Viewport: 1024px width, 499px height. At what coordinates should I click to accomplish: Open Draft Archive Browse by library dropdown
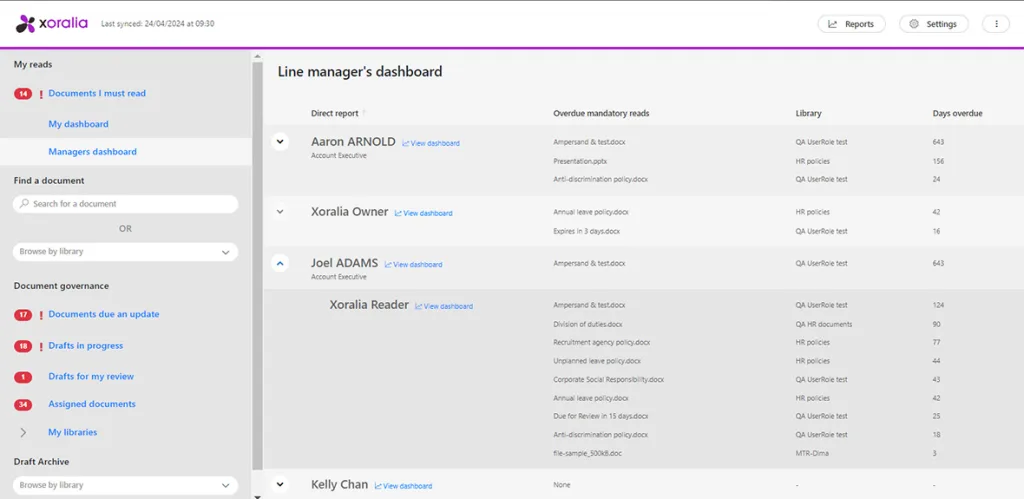click(125, 485)
